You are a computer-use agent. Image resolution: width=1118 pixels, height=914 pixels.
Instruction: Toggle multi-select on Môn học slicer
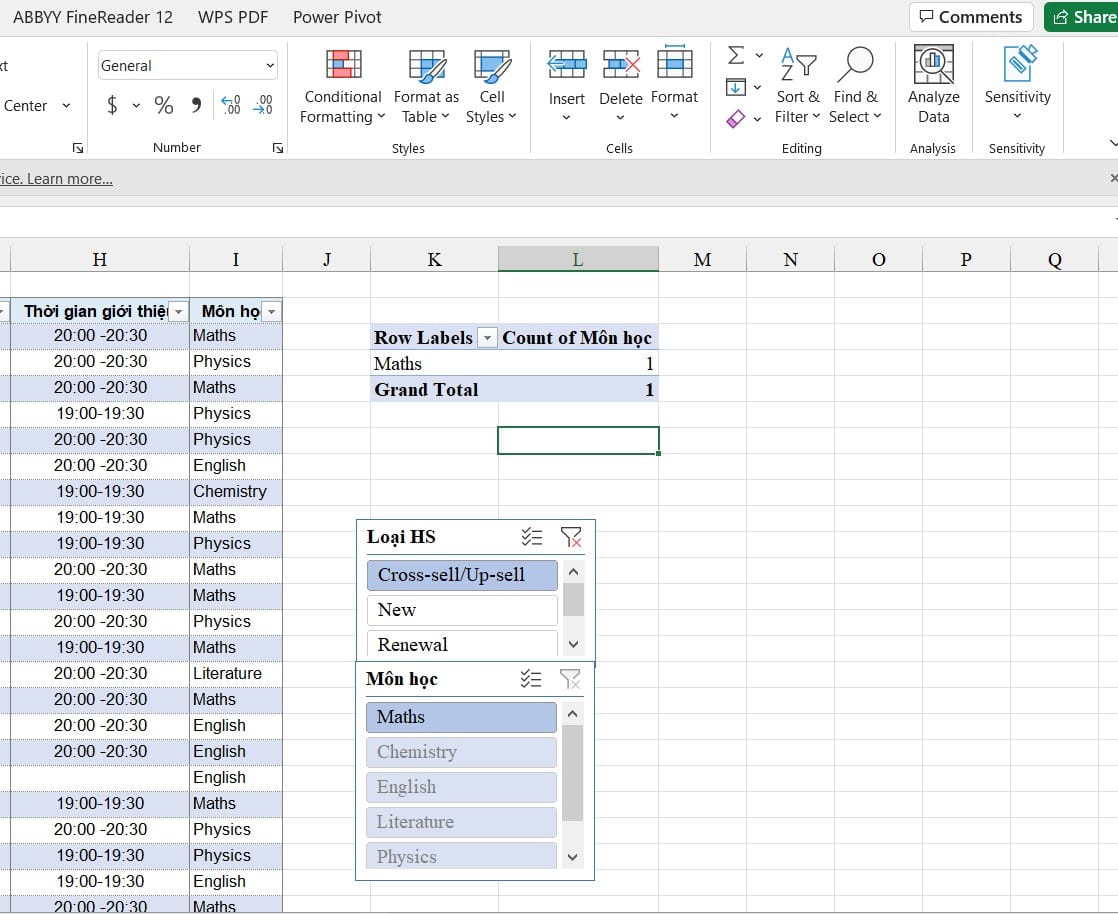point(531,679)
